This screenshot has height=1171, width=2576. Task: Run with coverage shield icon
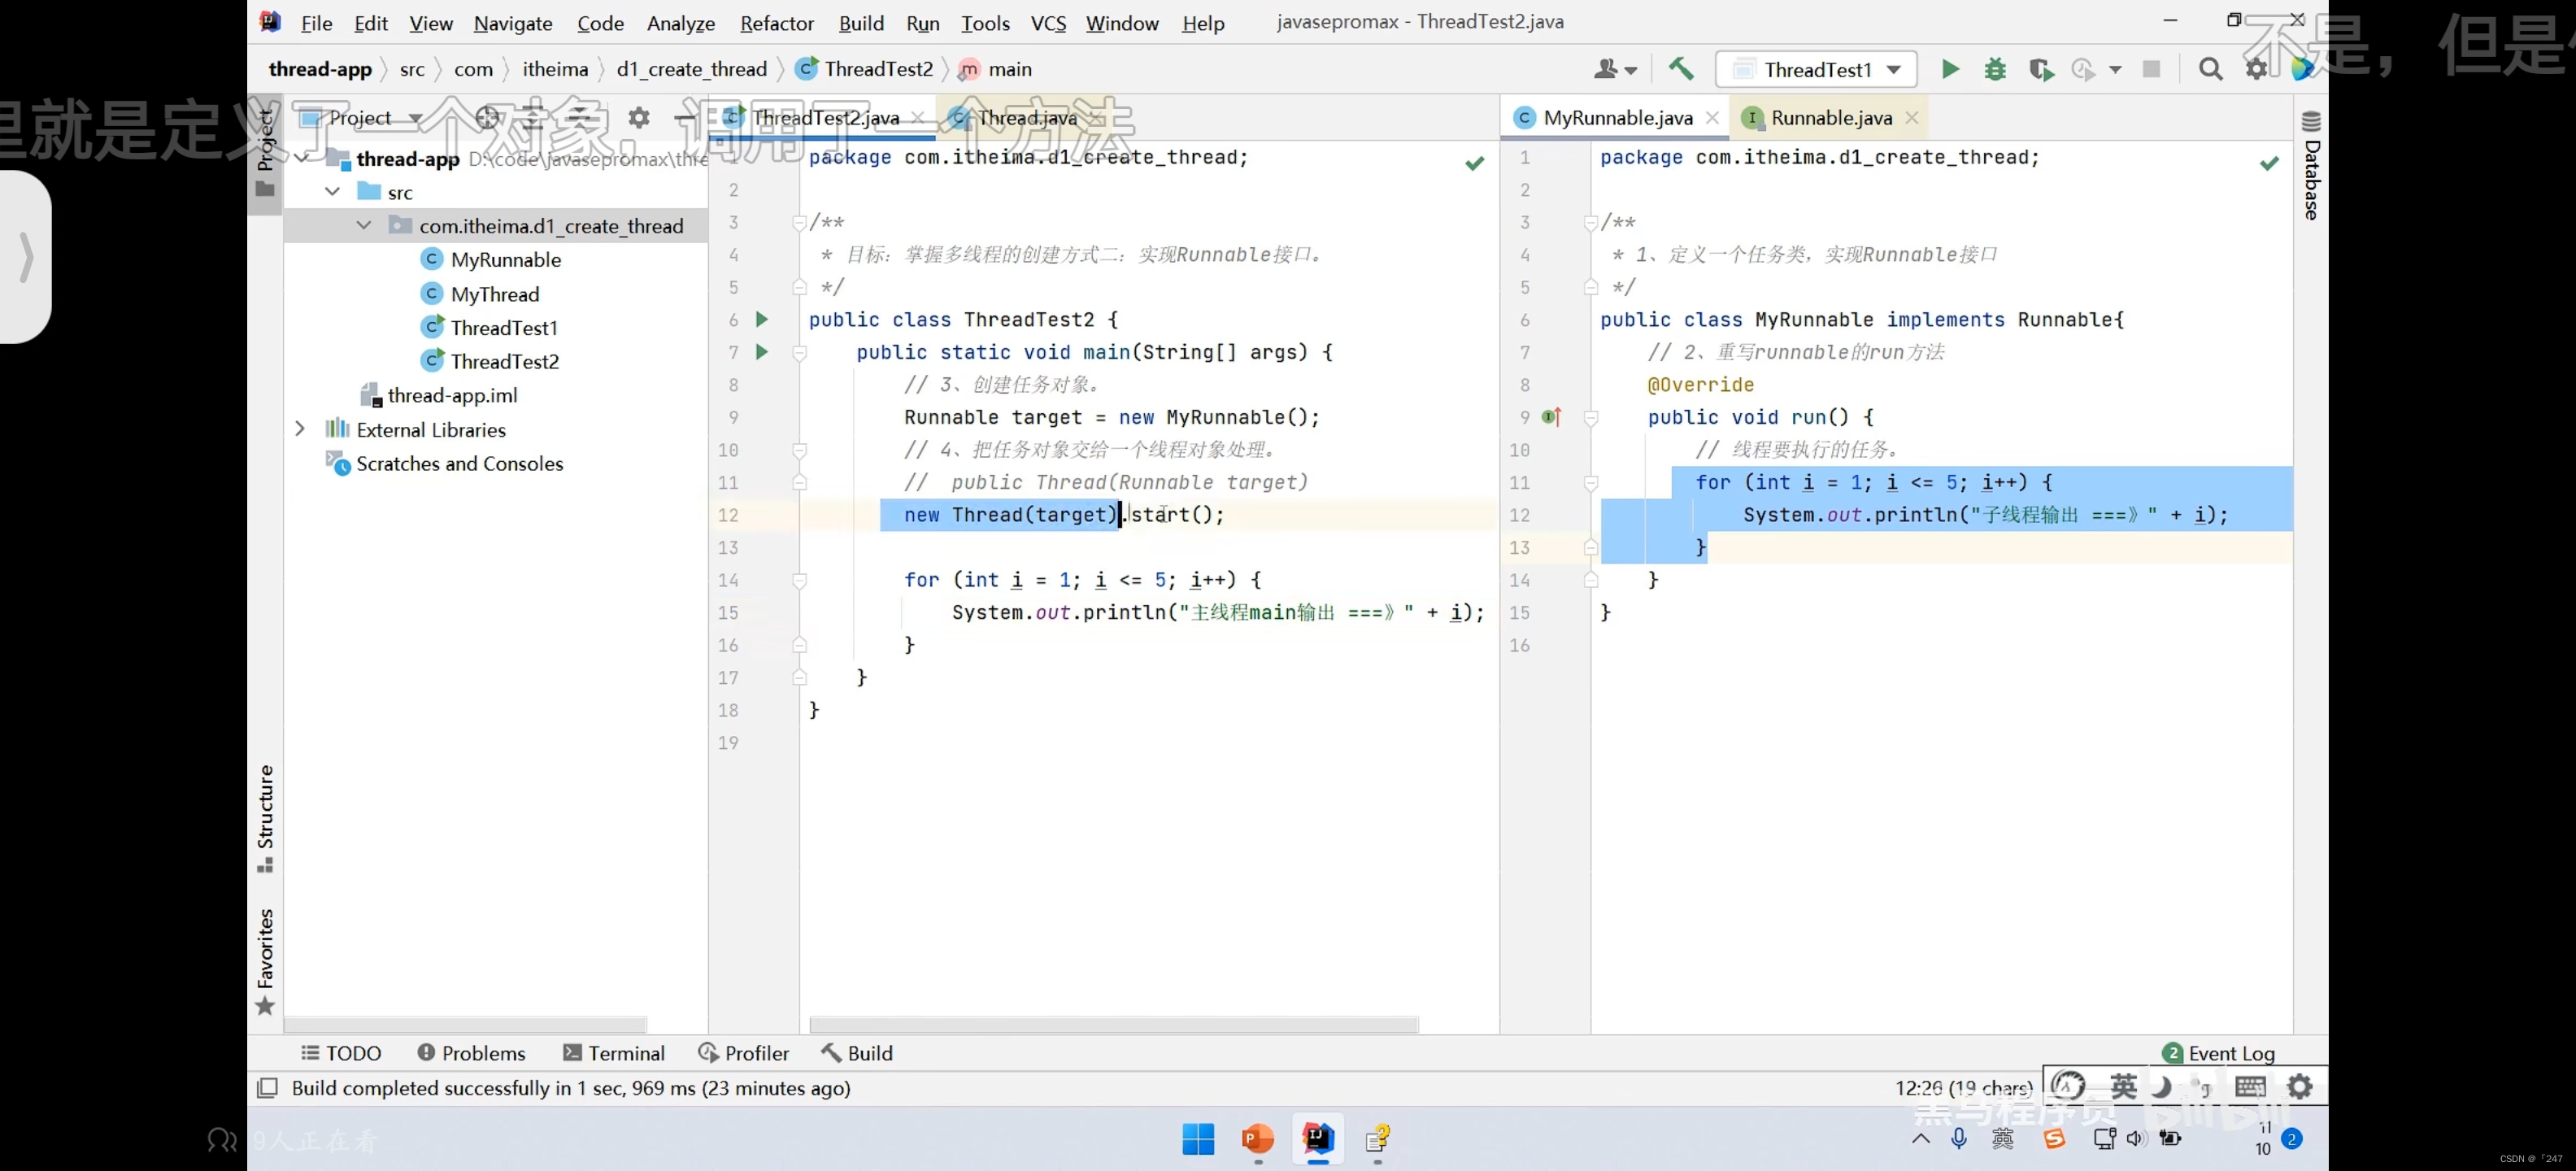(2040, 69)
